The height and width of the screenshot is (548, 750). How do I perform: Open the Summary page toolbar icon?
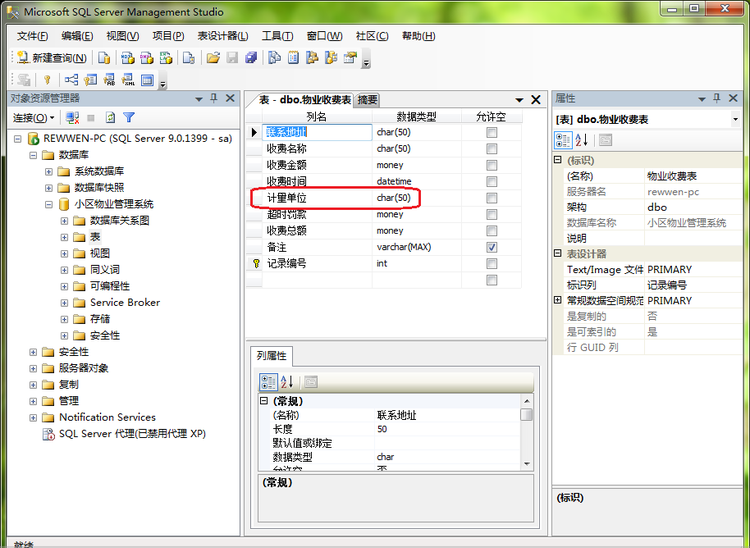pos(293,58)
